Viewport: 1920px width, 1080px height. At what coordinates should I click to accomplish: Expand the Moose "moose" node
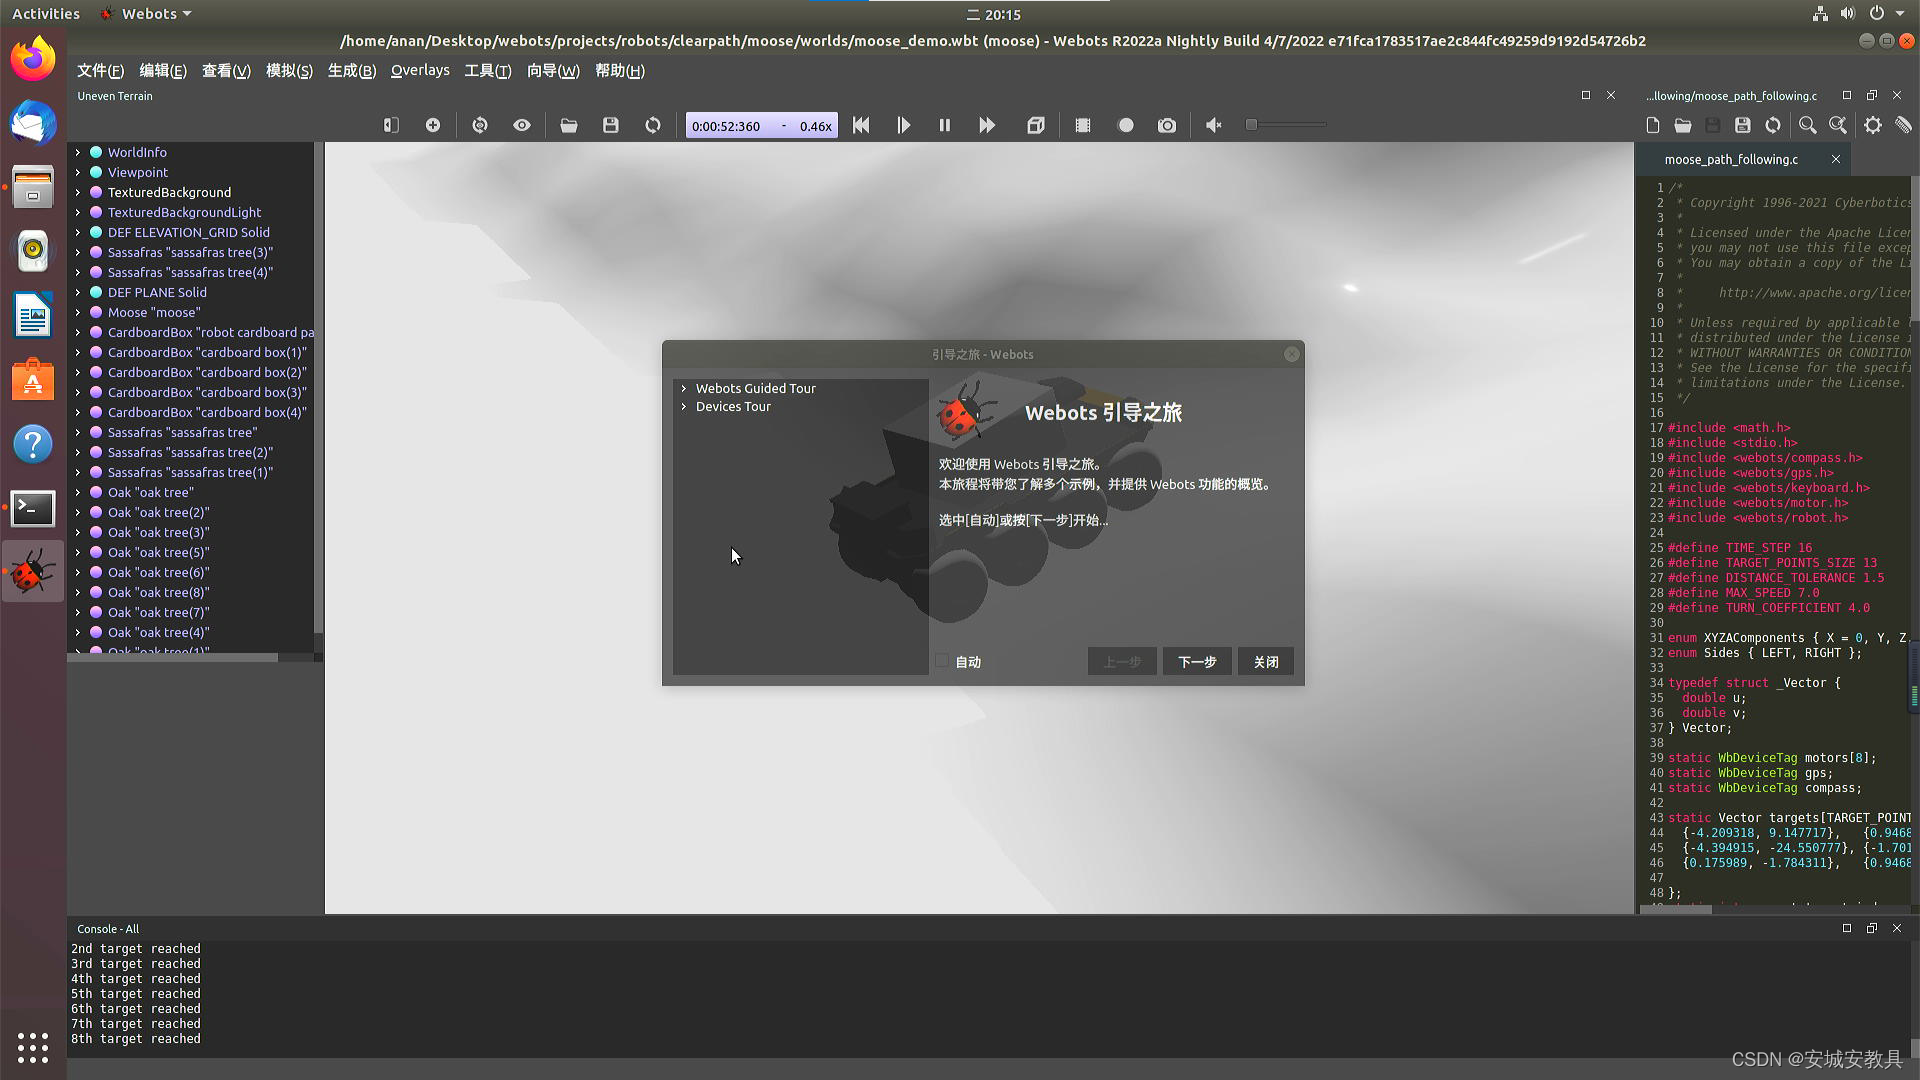coord(78,312)
